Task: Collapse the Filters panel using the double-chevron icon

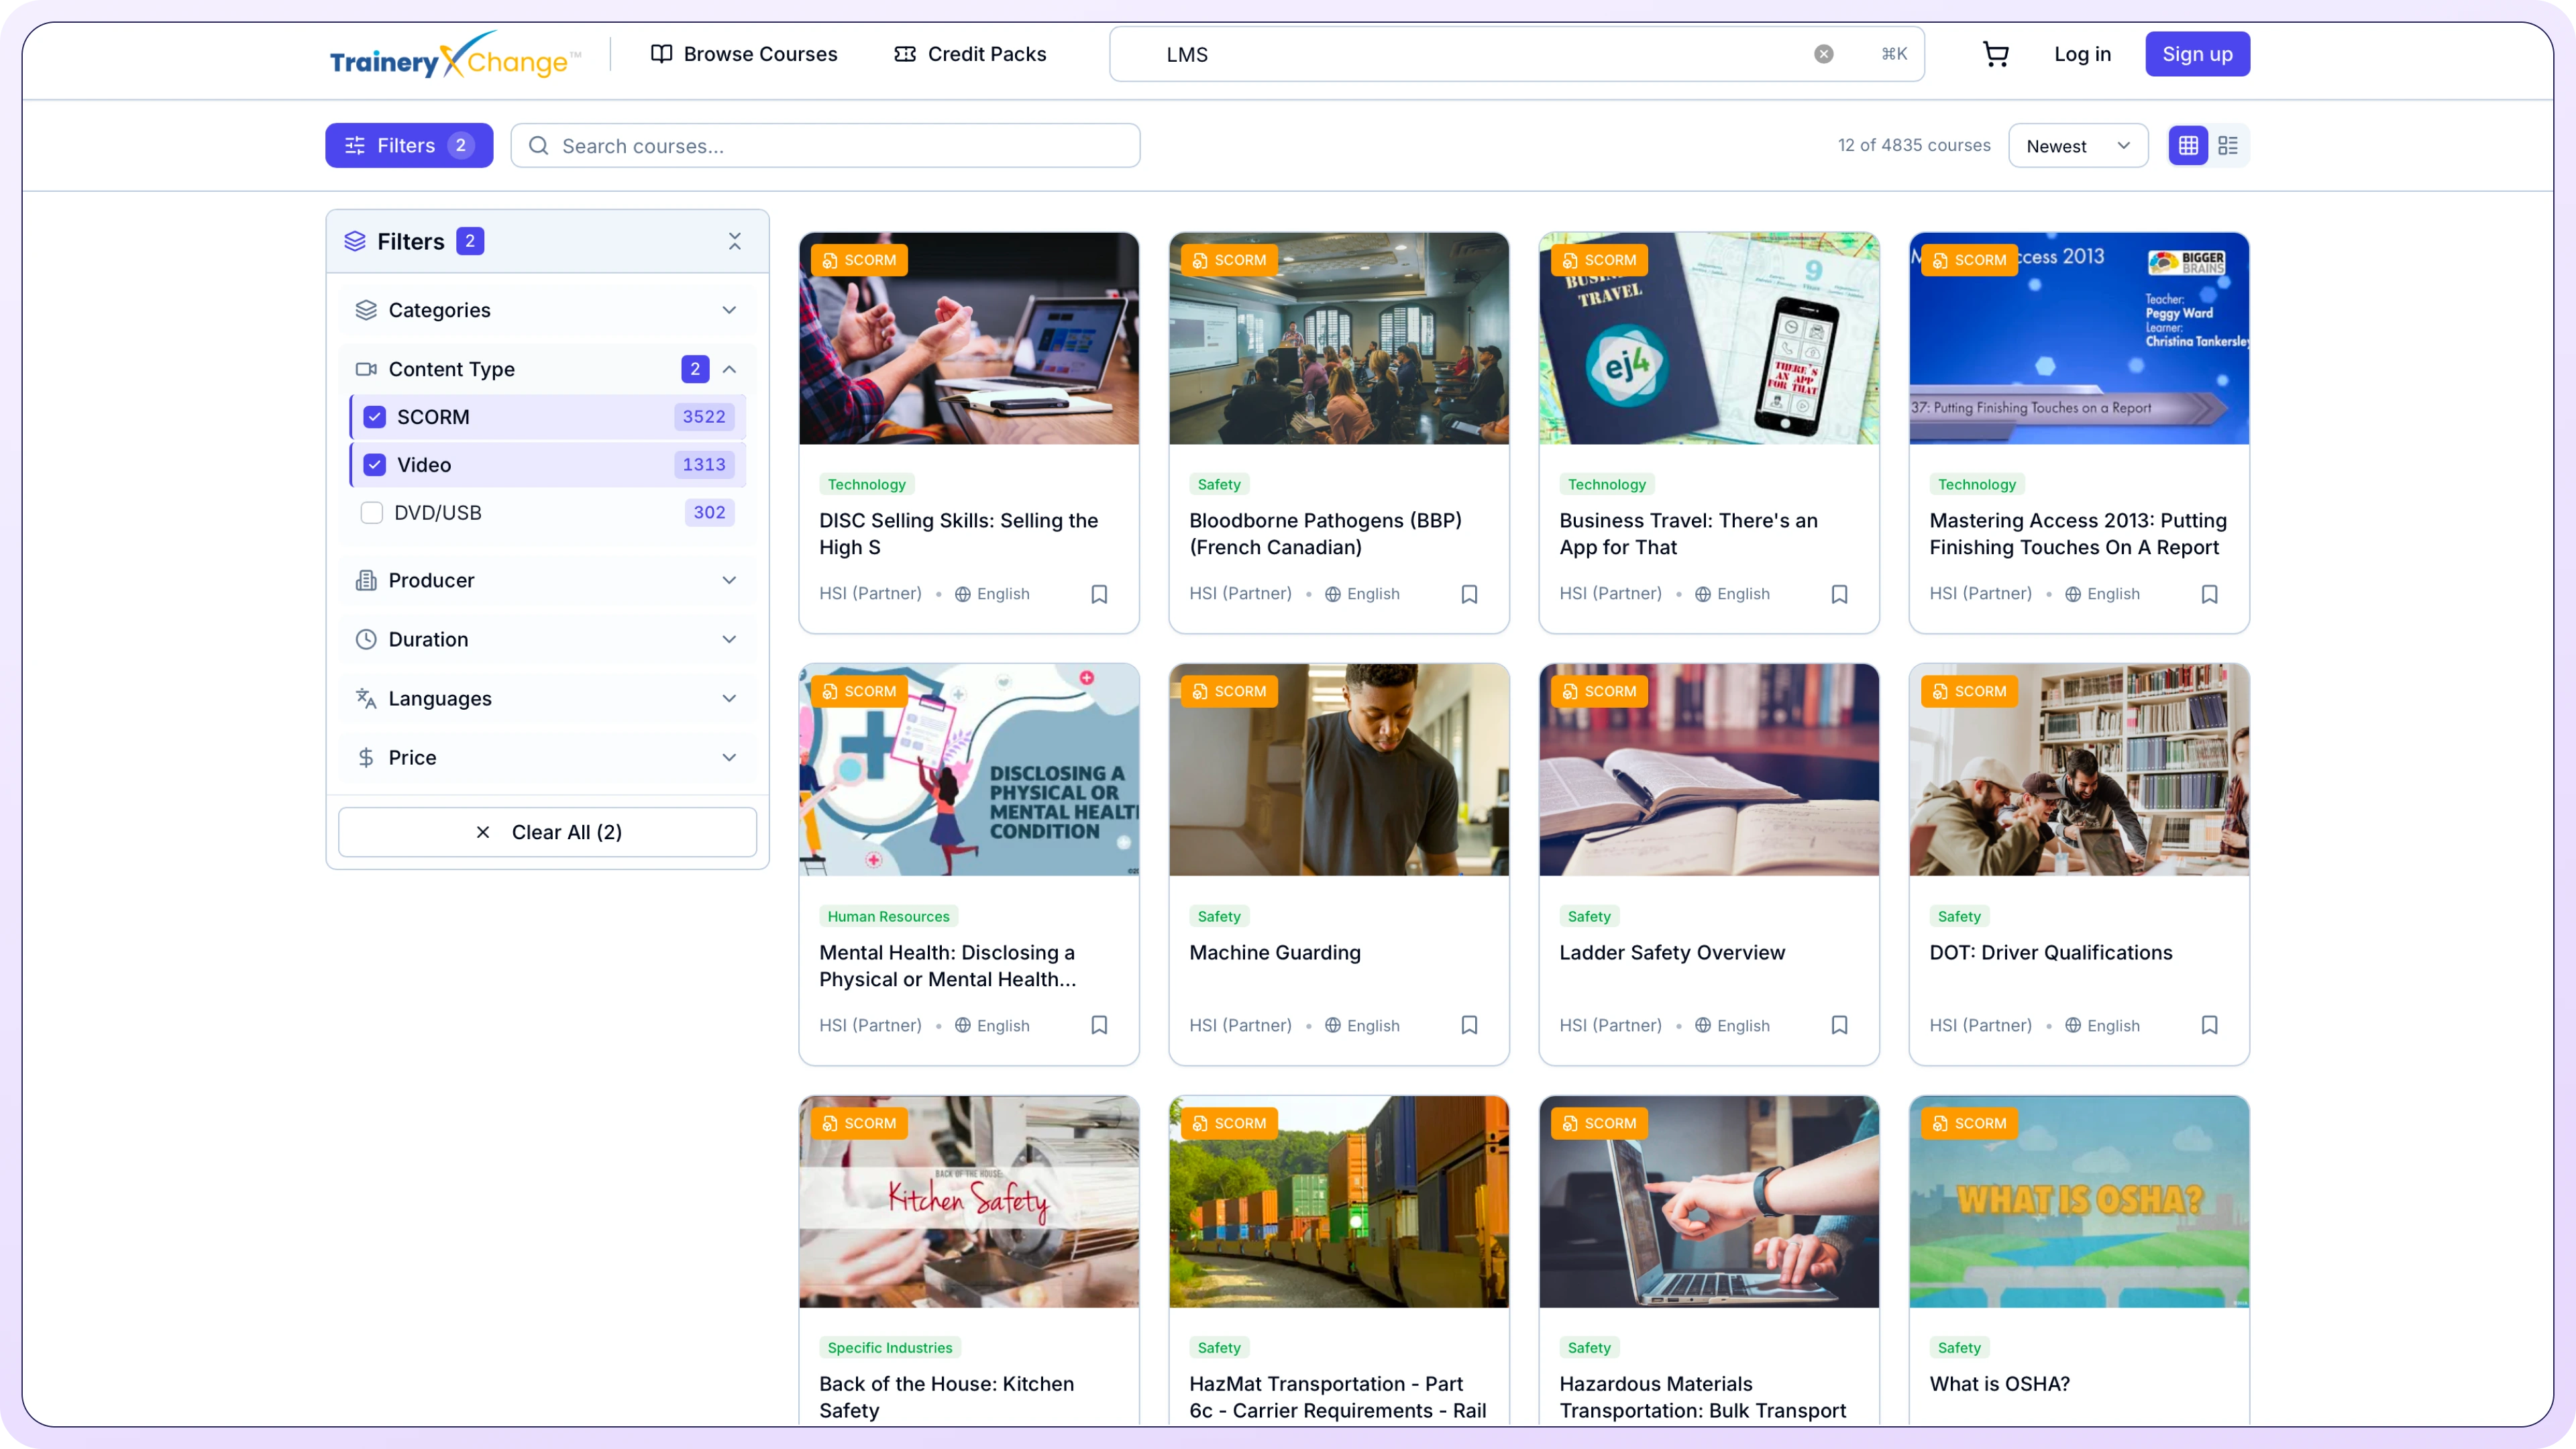Action: pos(735,241)
